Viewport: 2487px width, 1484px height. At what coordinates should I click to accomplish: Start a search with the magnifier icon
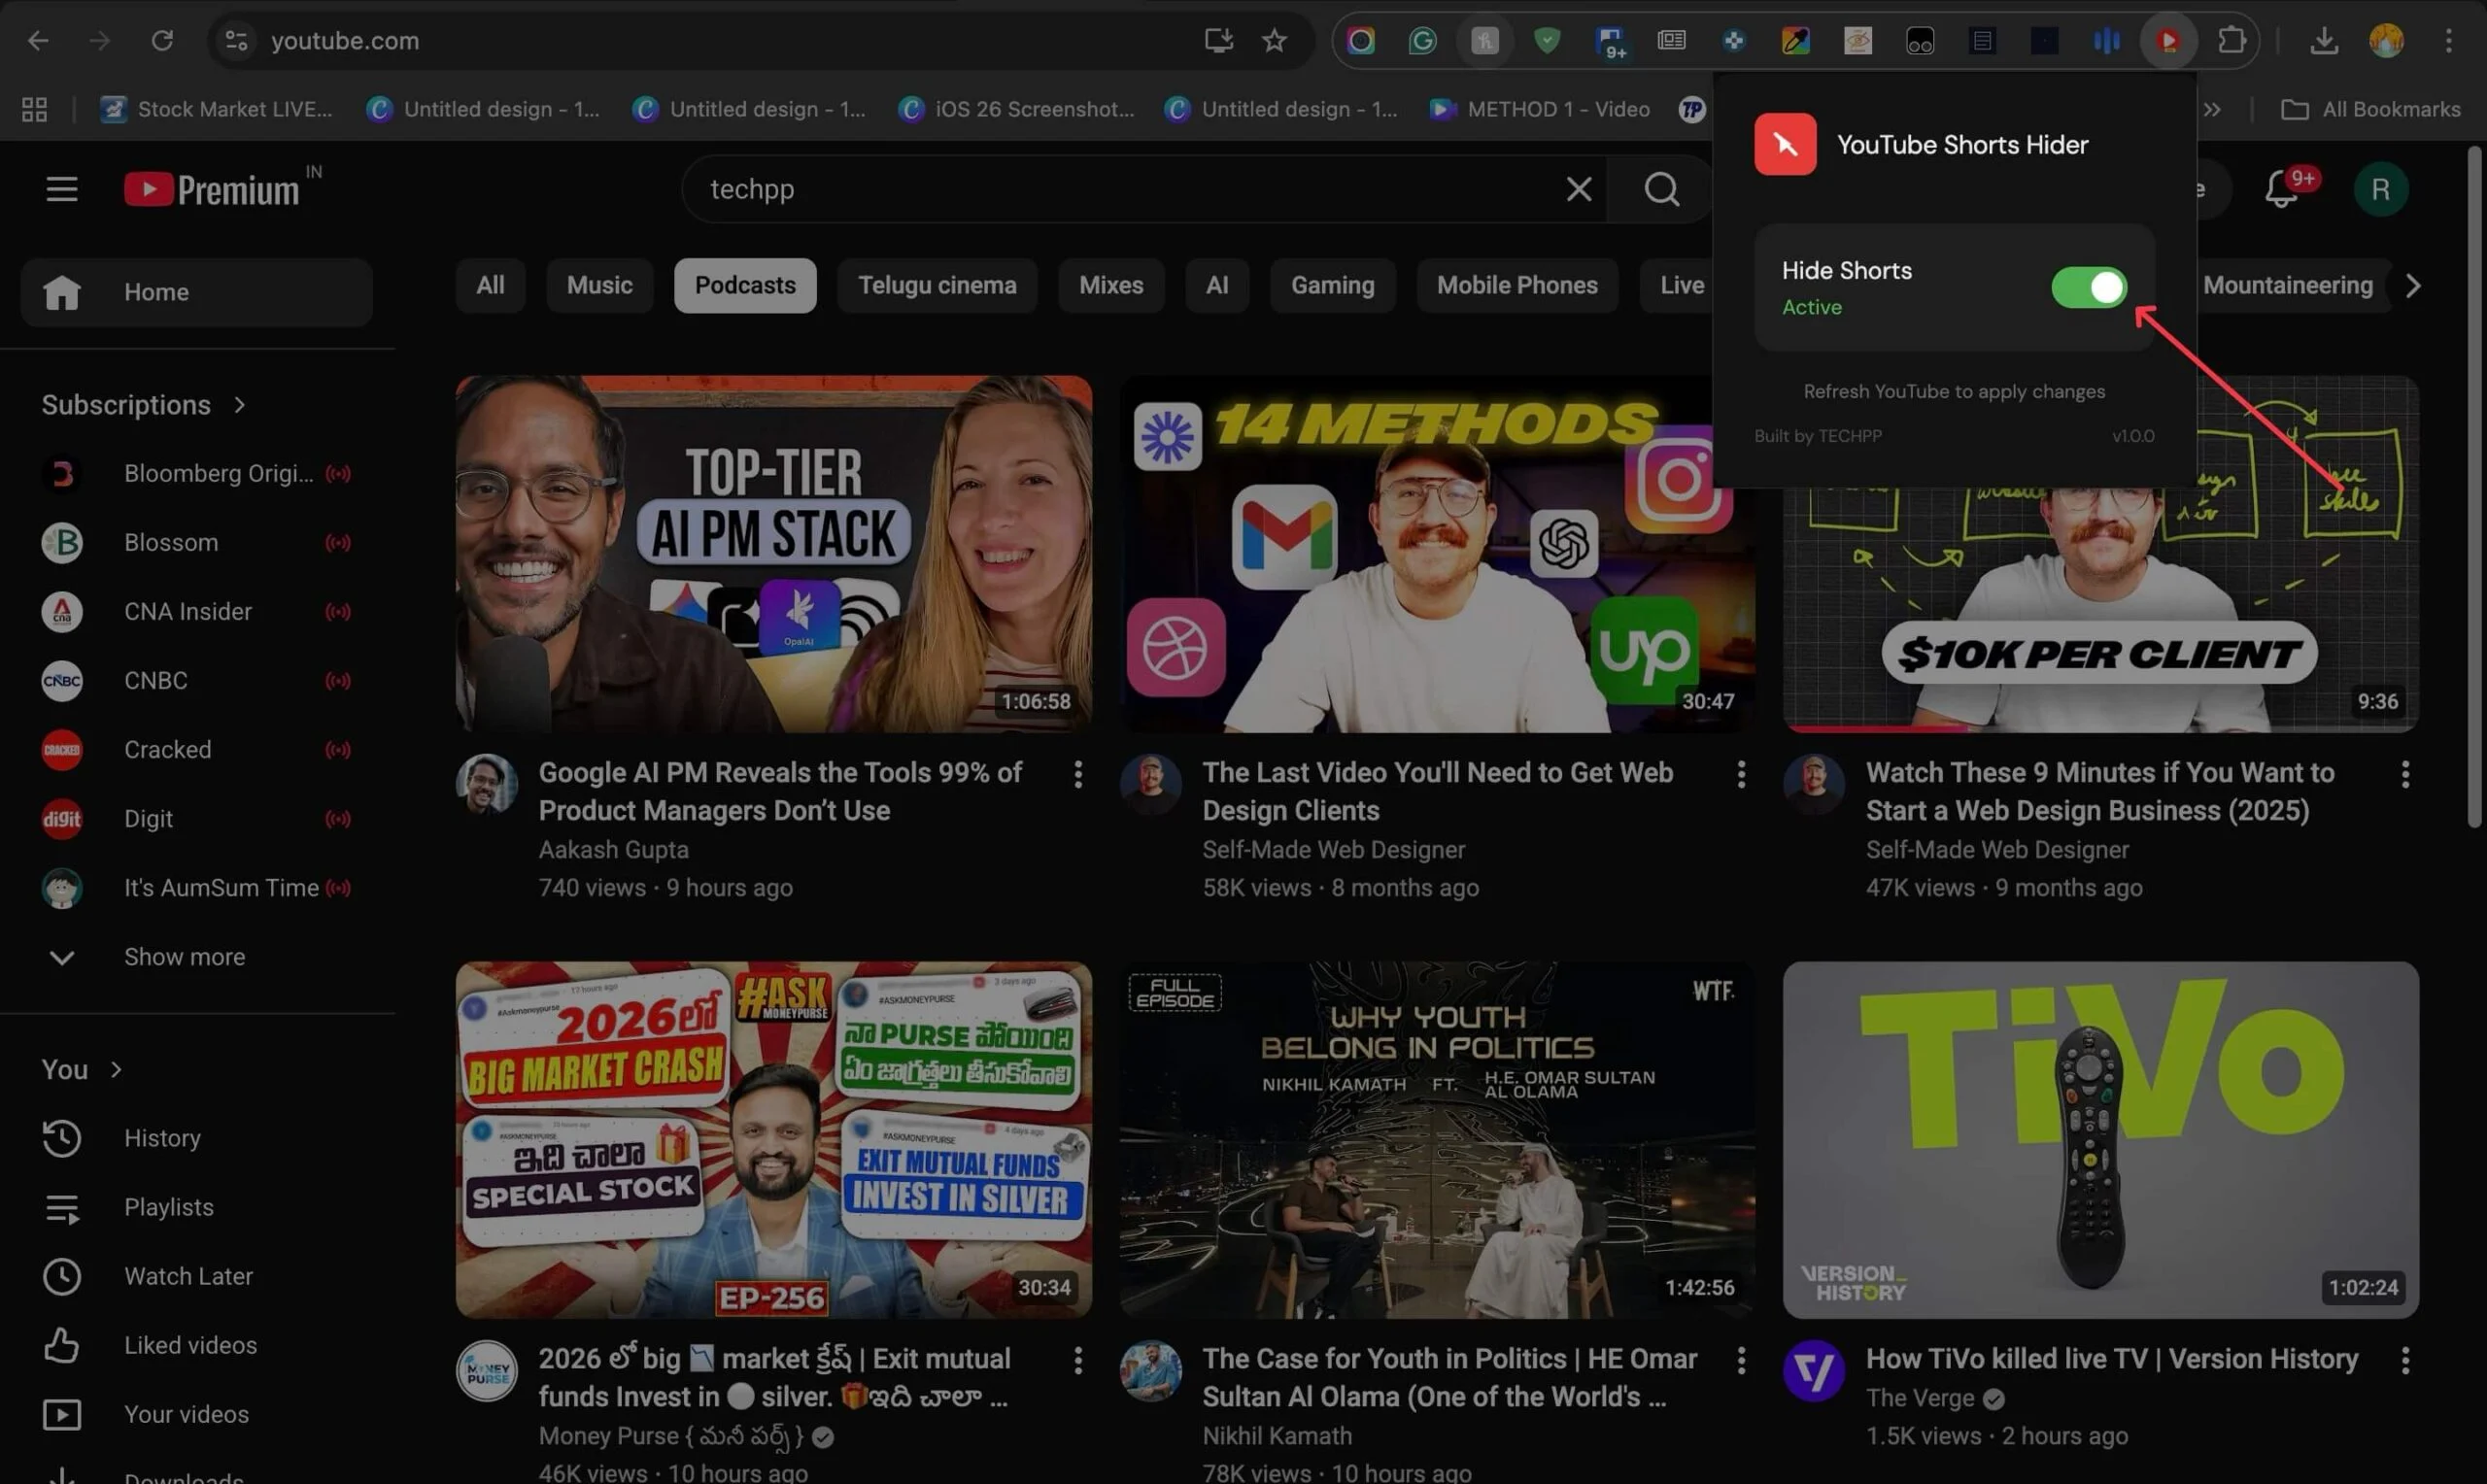click(x=1660, y=189)
